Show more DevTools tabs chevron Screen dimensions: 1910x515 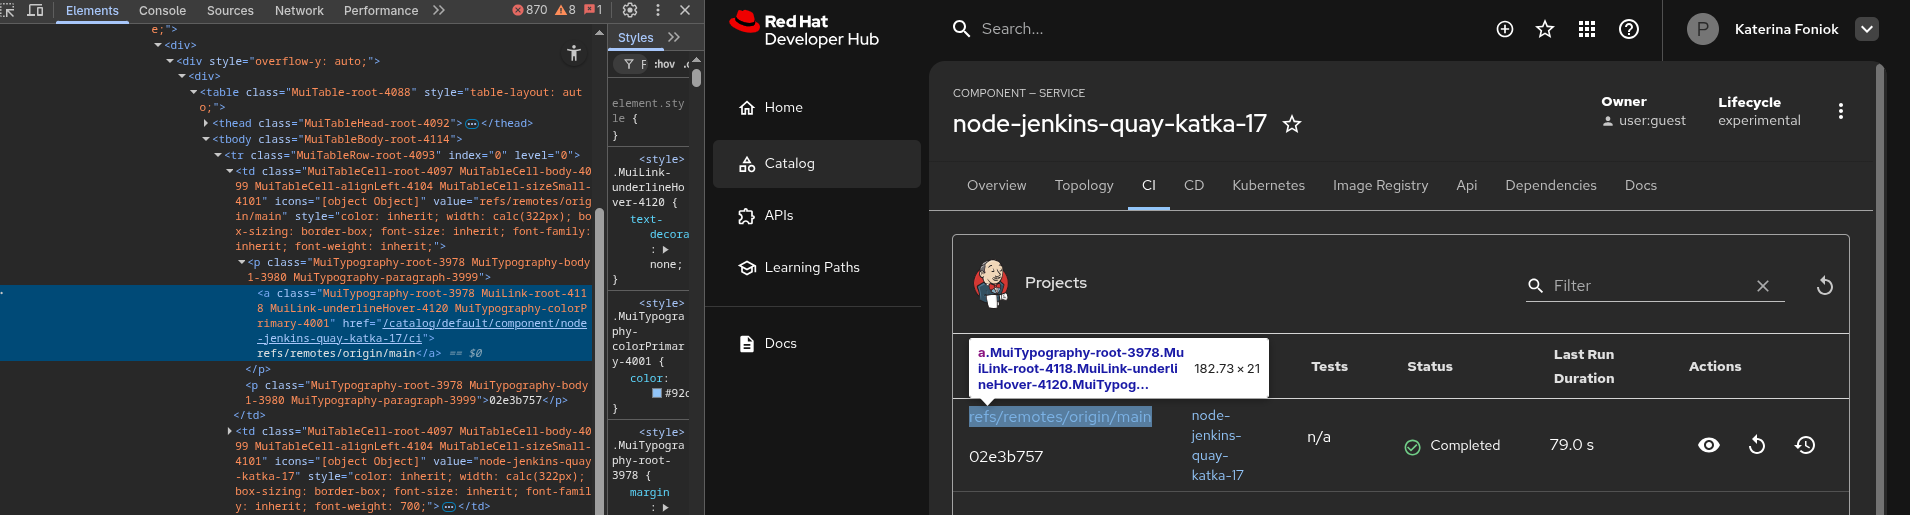click(x=438, y=10)
